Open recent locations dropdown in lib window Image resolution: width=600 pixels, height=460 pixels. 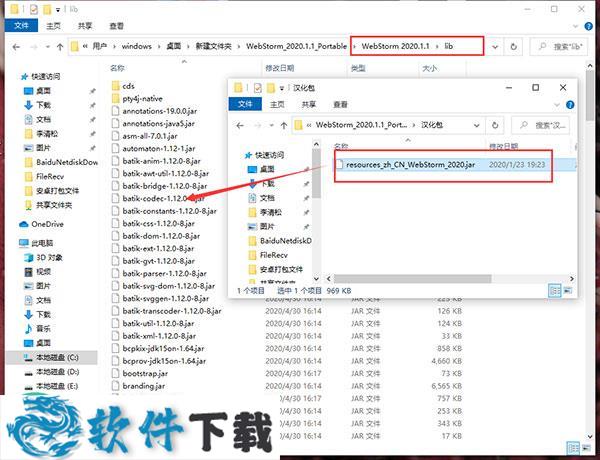tap(47, 47)
